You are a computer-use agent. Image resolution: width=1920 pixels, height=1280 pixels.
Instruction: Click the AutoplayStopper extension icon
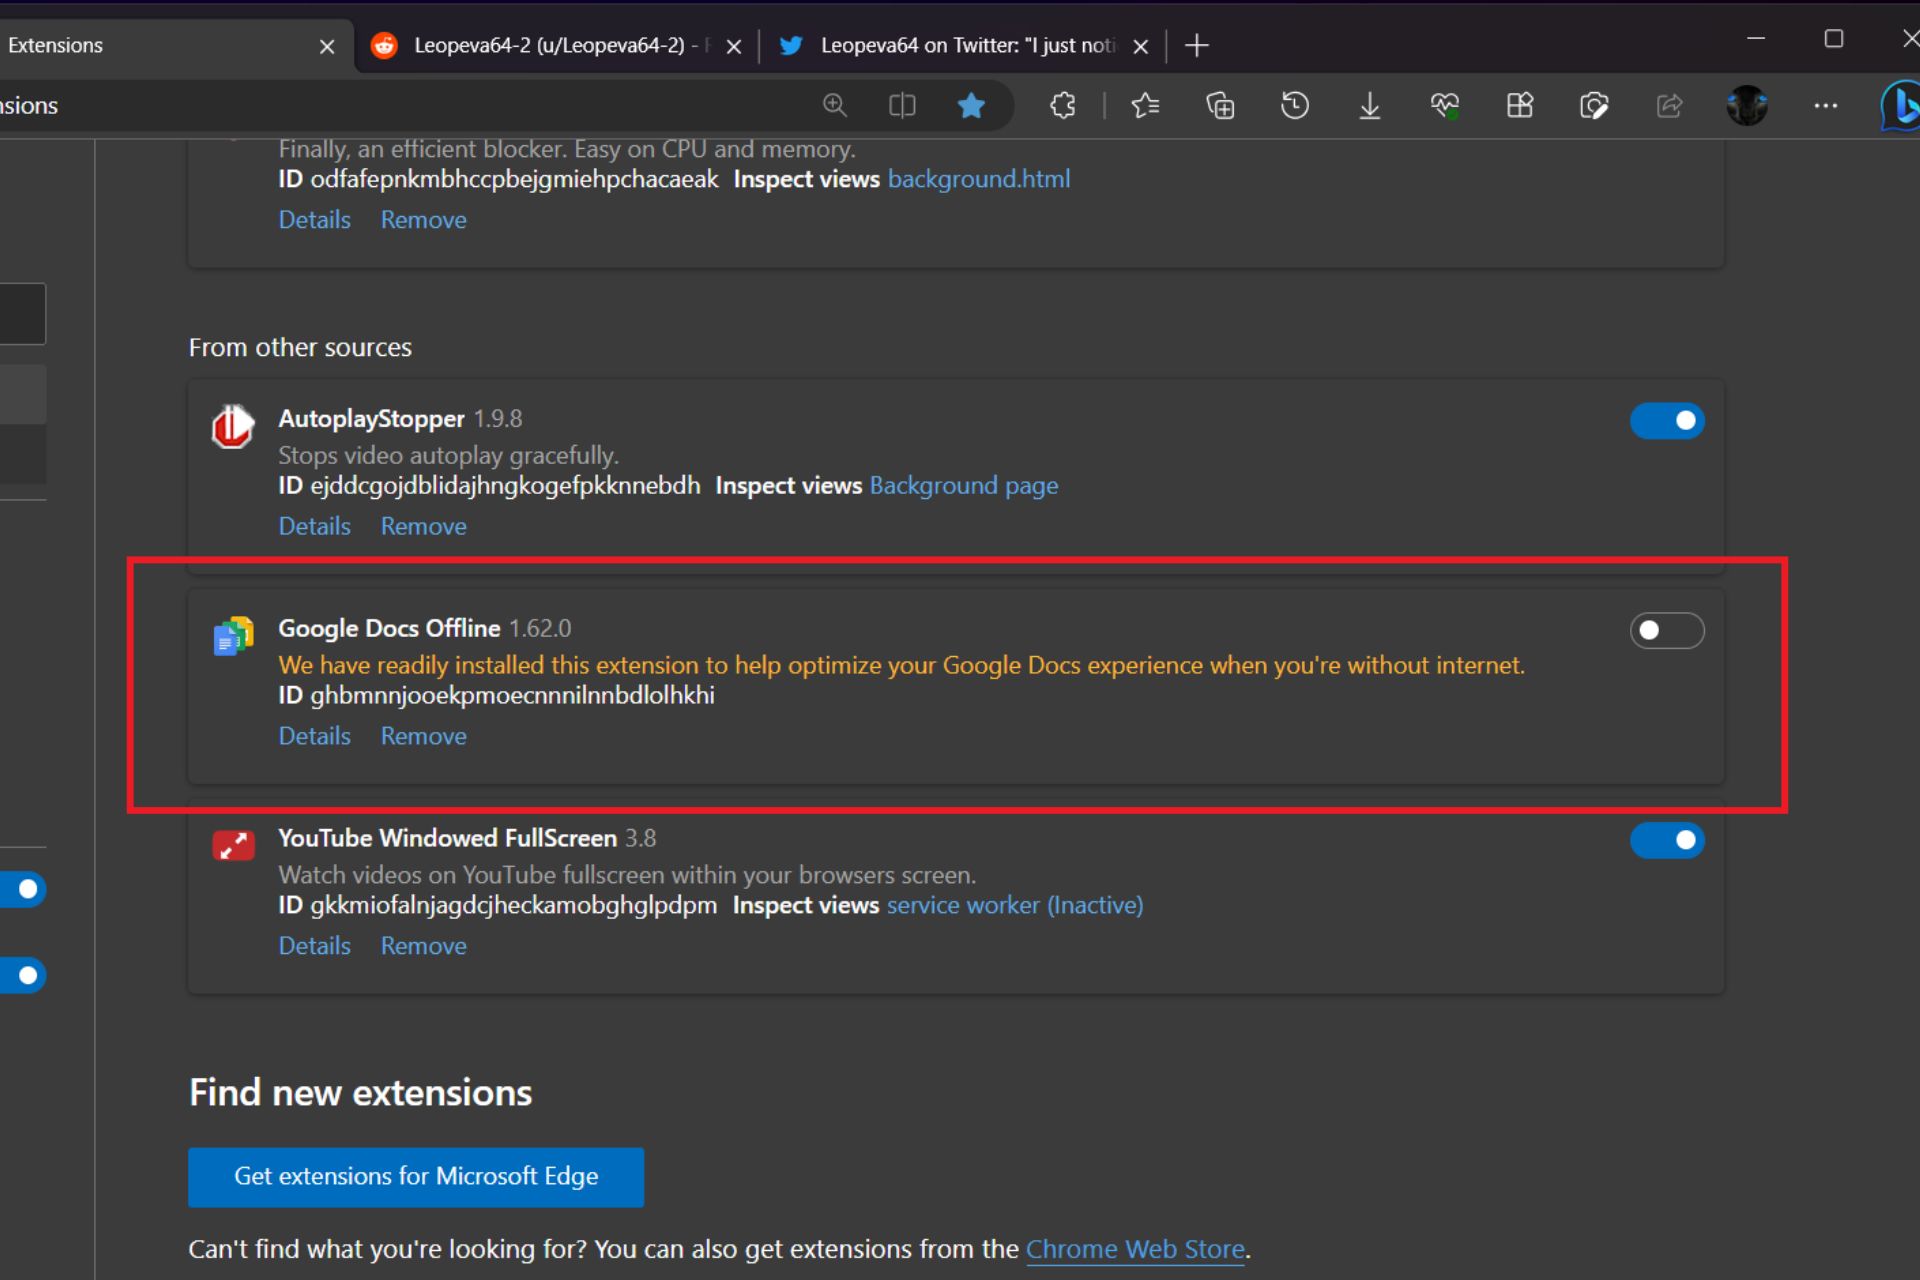point(232,427)
